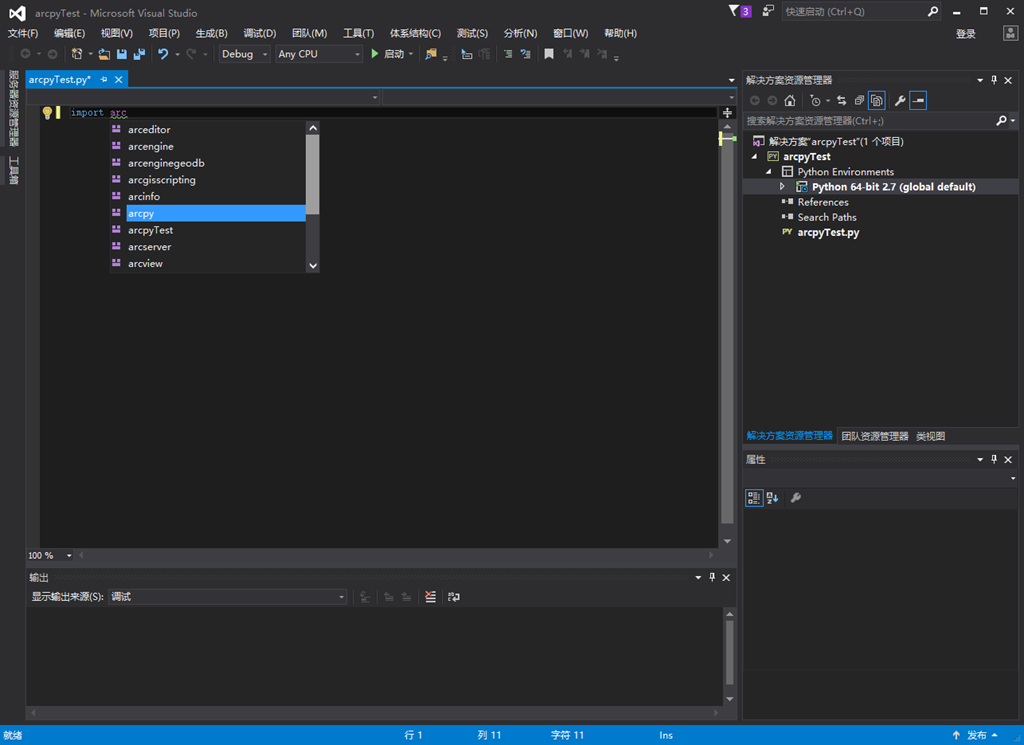Screen dimensions: 1024x745
Task: Pin the arcpyTest.py editor tab
Action: point(104,80)
